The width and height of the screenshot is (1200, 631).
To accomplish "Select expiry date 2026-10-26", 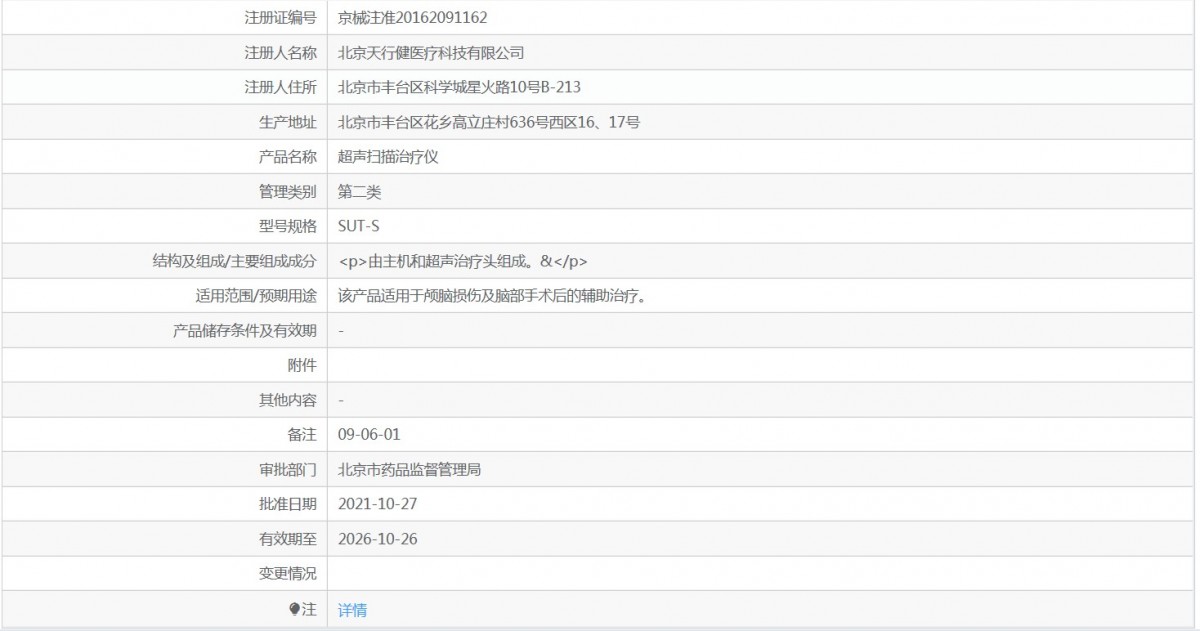I will pyautogui.click(x=378, y=539).
